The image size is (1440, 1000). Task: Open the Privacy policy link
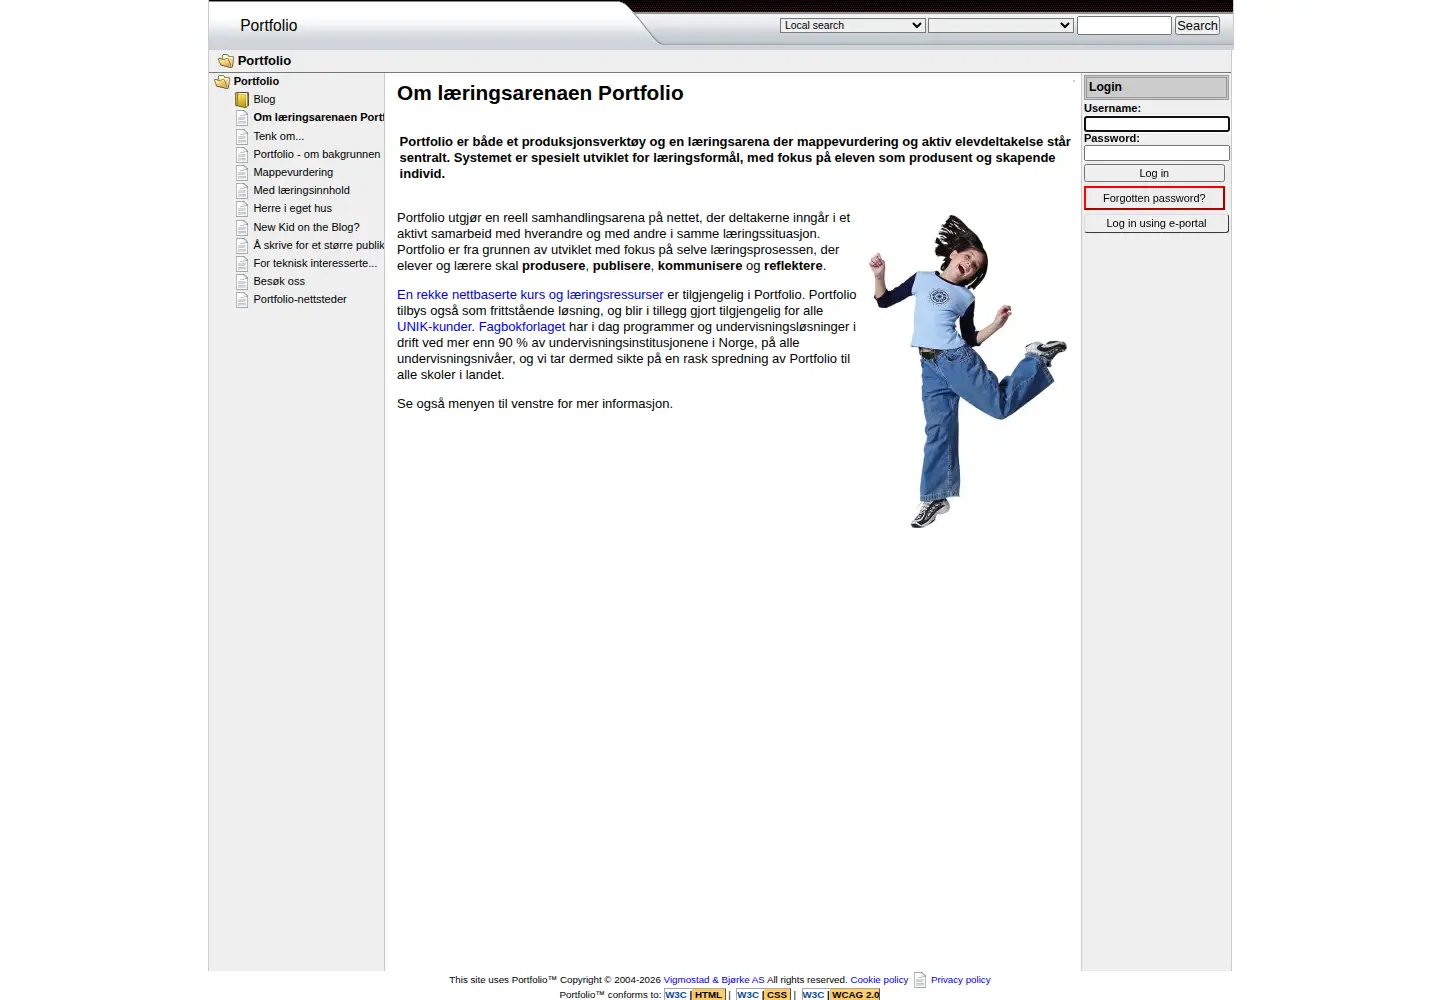click(960, 980)
